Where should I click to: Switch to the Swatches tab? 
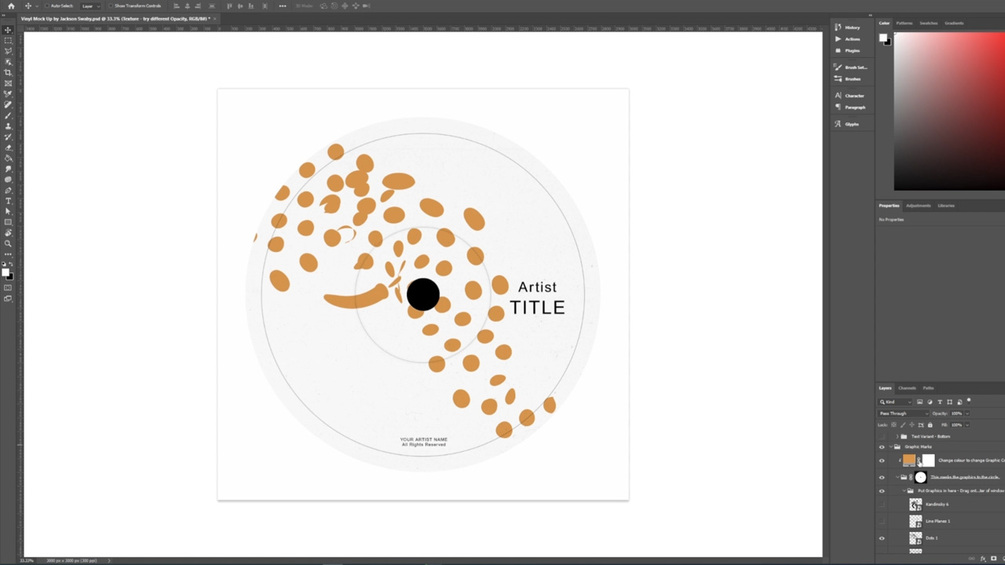click(928, 23)
